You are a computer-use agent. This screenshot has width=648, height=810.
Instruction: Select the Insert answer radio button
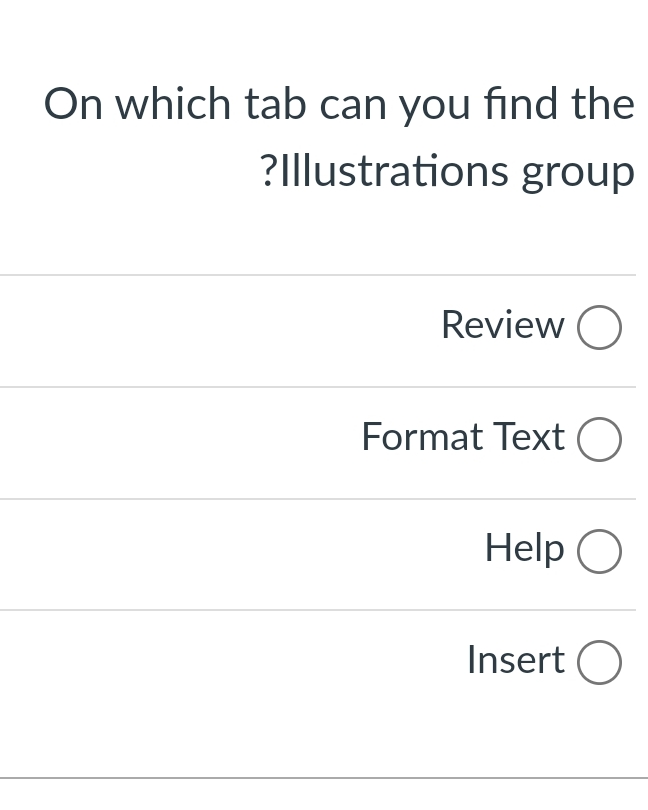coord(599,661)
